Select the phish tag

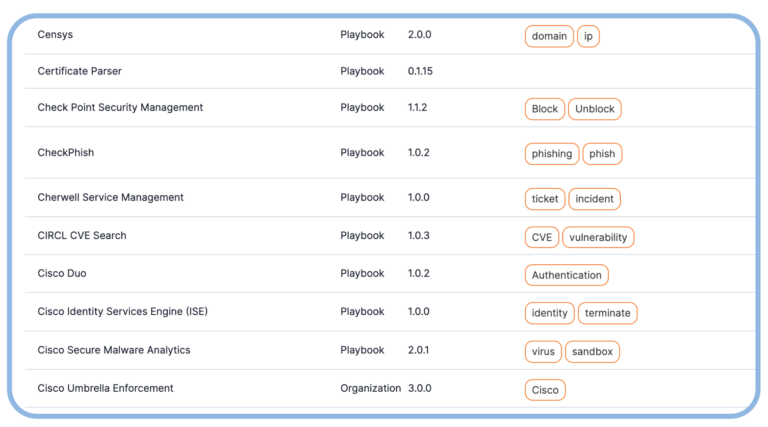pos(602,154)
